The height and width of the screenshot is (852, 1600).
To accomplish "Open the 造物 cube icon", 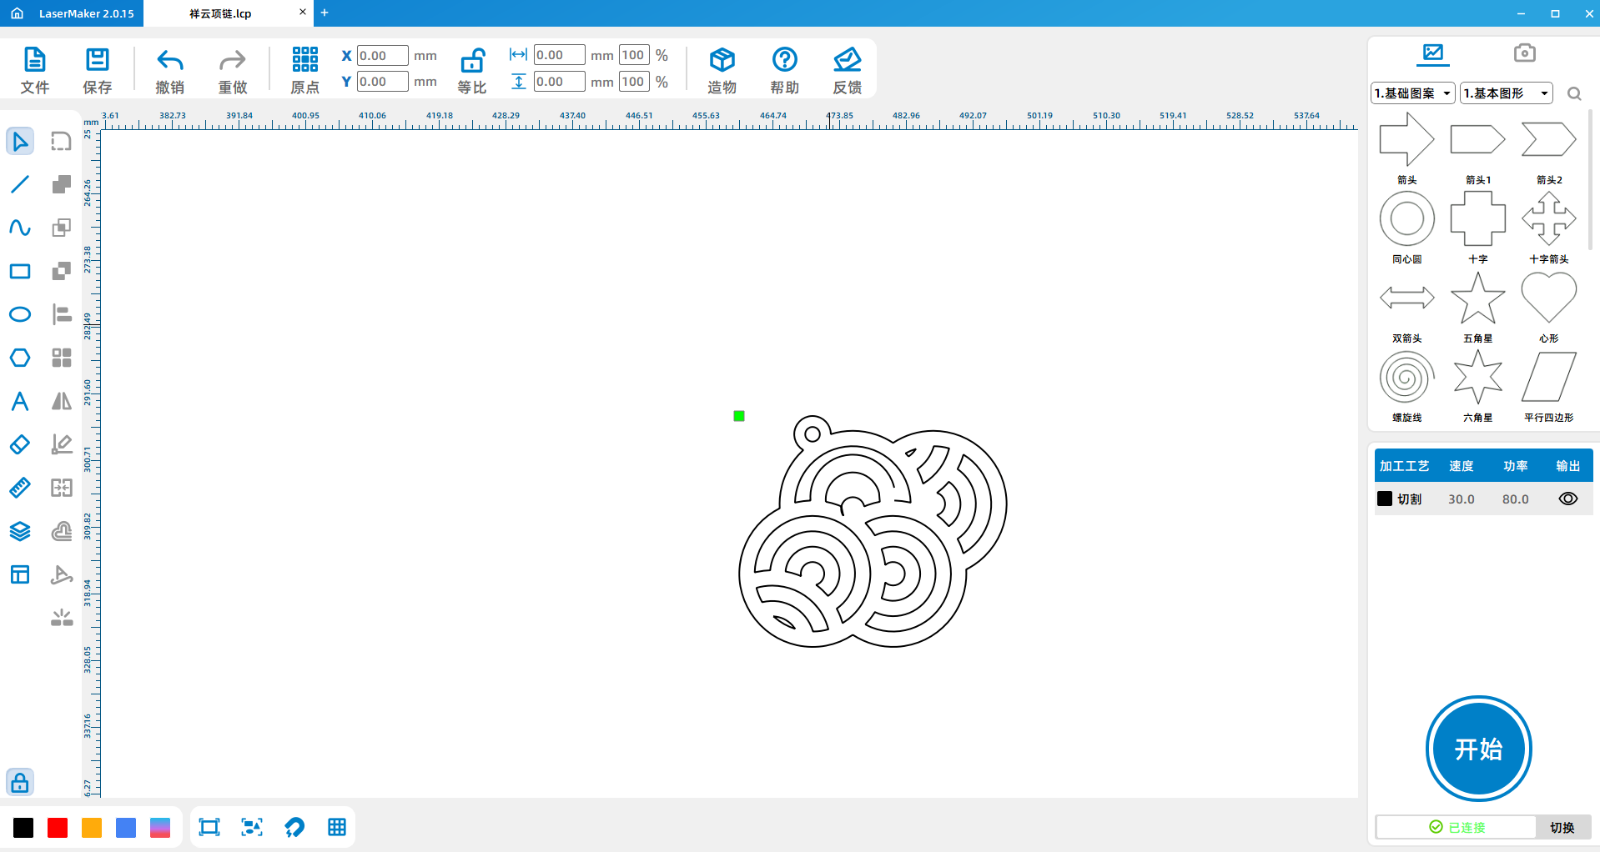I will pyautogui.click(x=721, y=61).
